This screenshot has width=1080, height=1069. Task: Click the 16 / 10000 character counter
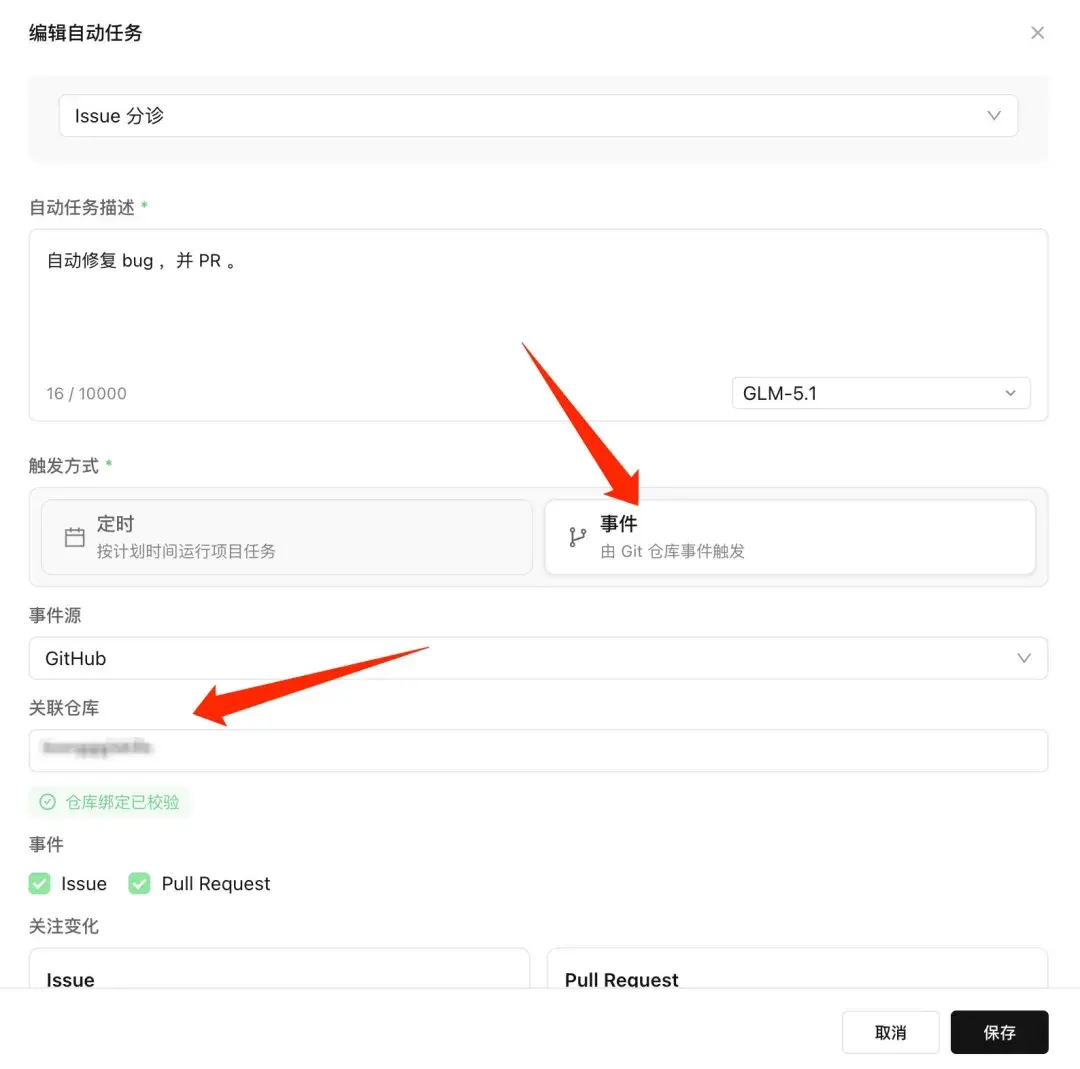click(x=86, y=393)
